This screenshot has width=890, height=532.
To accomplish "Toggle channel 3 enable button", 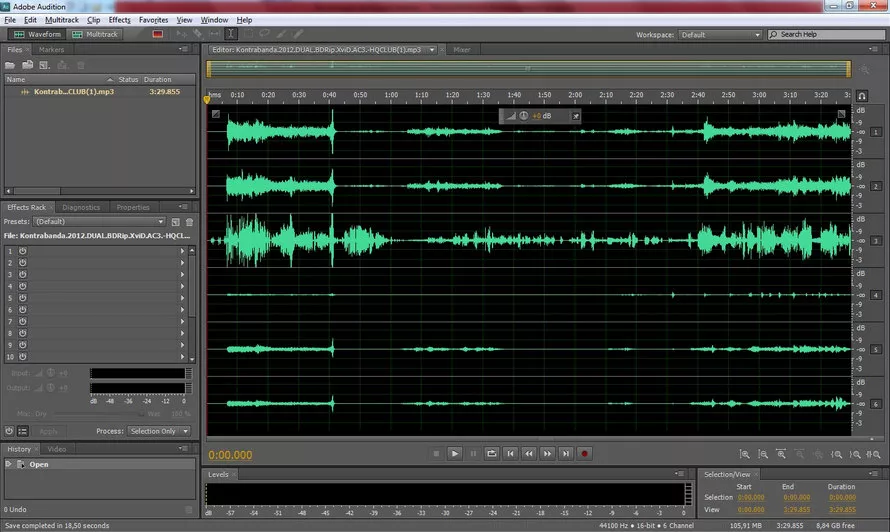I will tap(876, 241).
